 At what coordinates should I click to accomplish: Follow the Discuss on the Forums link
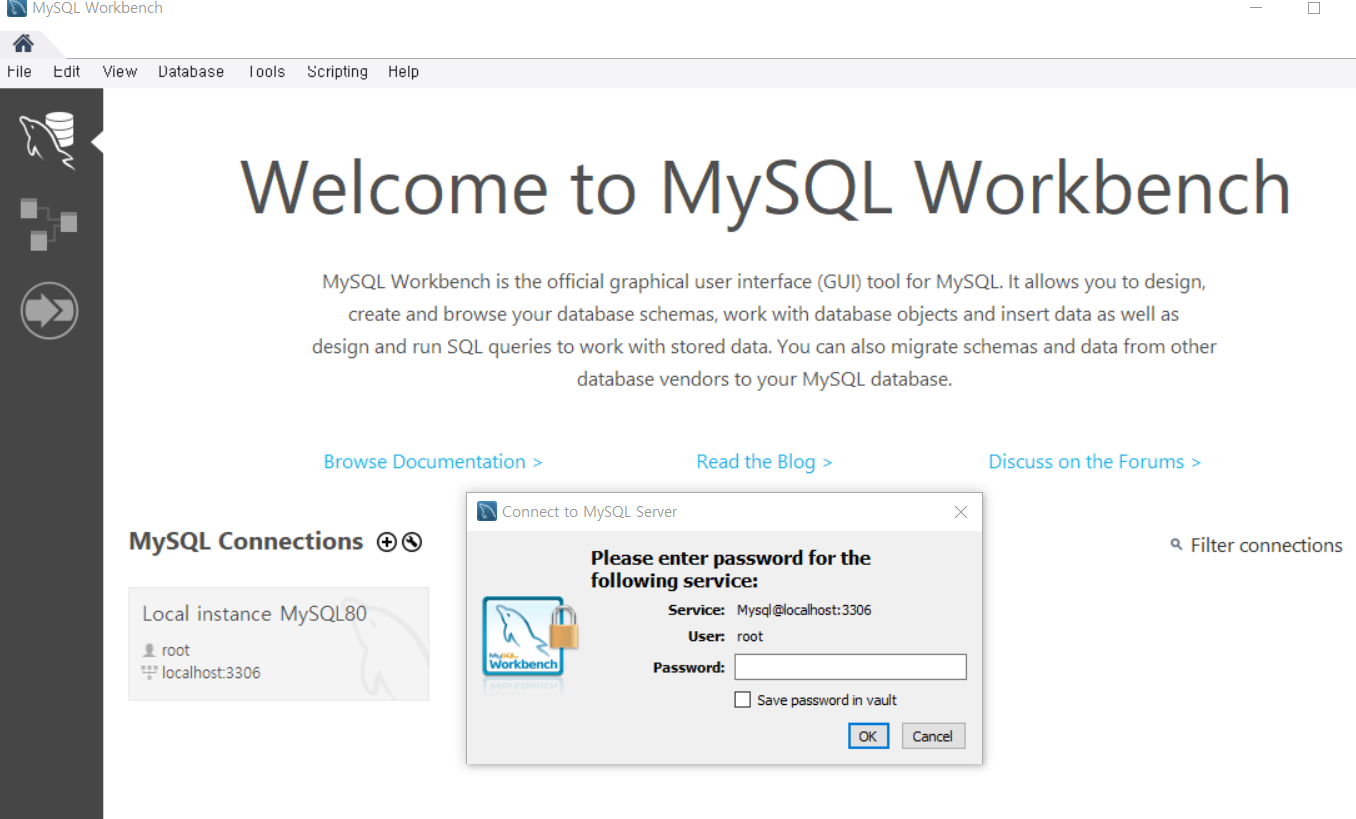click(1095, 462)
